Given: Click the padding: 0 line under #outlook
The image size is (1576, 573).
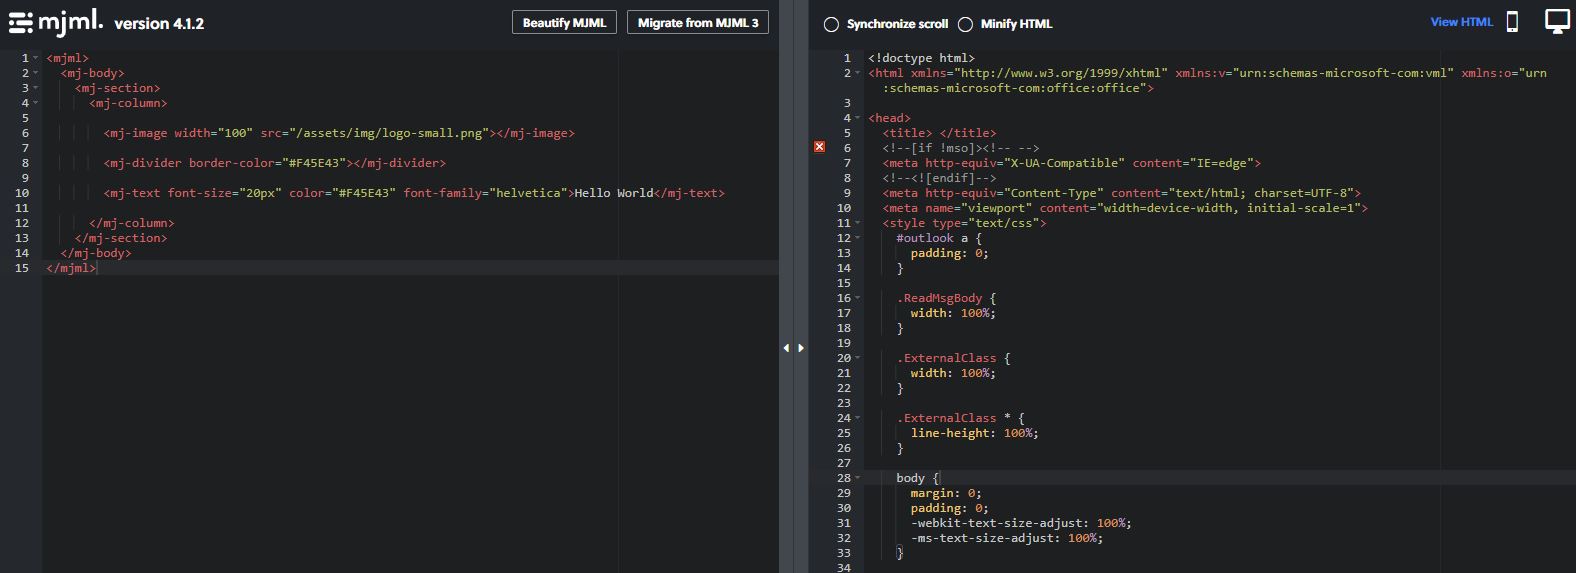Looking at the screenshot, I should 949,253.
